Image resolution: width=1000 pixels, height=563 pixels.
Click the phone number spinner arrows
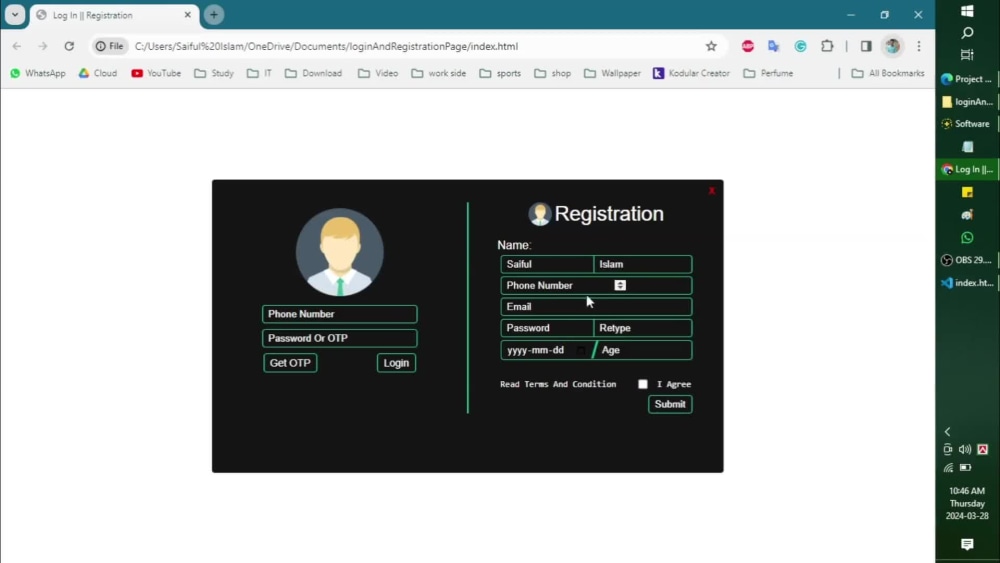[620, 285]
